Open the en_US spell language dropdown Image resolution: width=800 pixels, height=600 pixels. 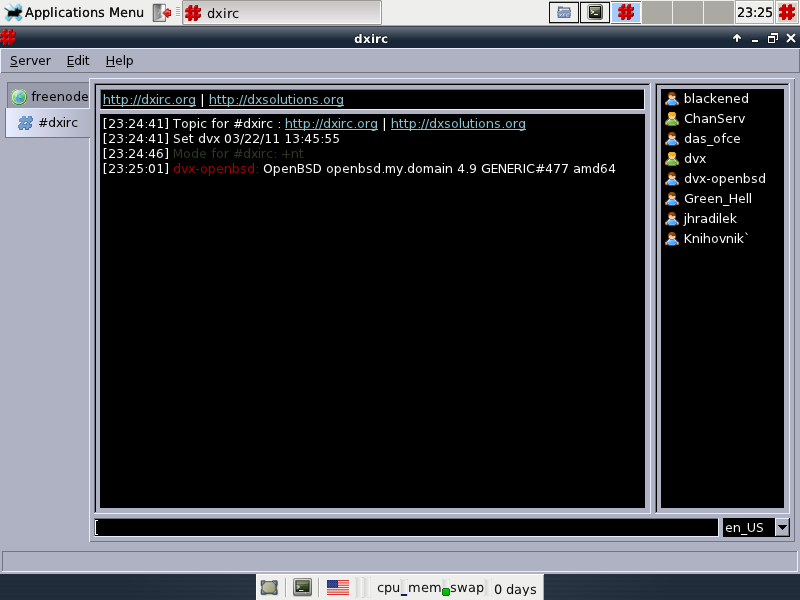tap(782, 527)
